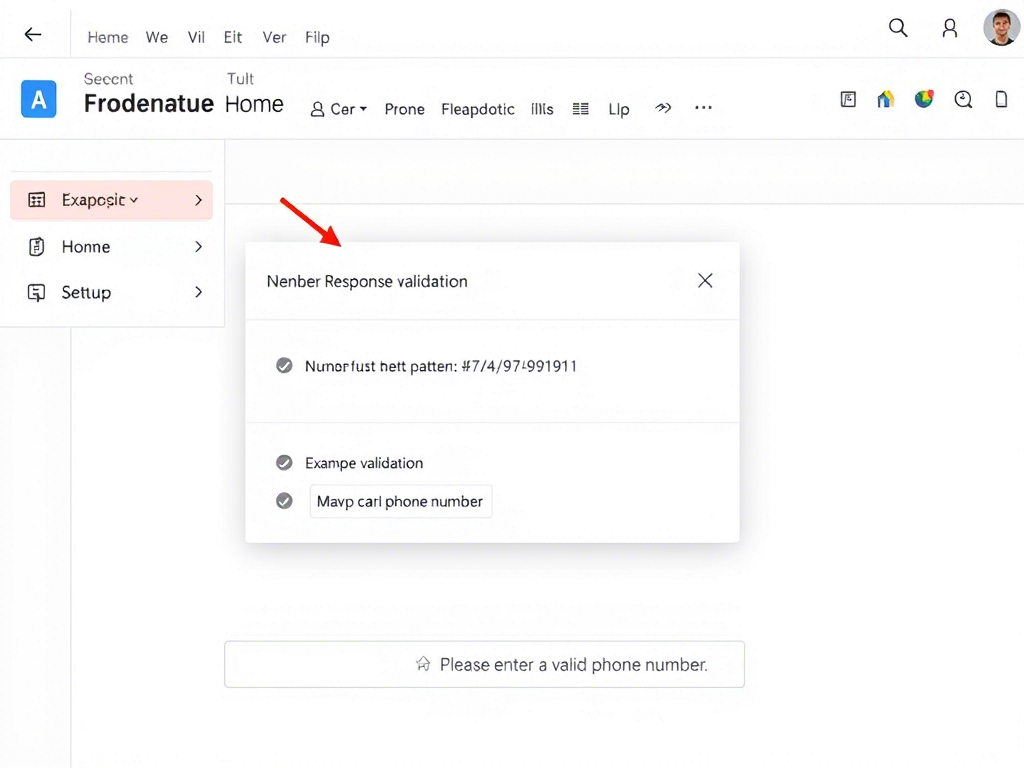Click the blue 'A' app logo

tap(39, 100)
